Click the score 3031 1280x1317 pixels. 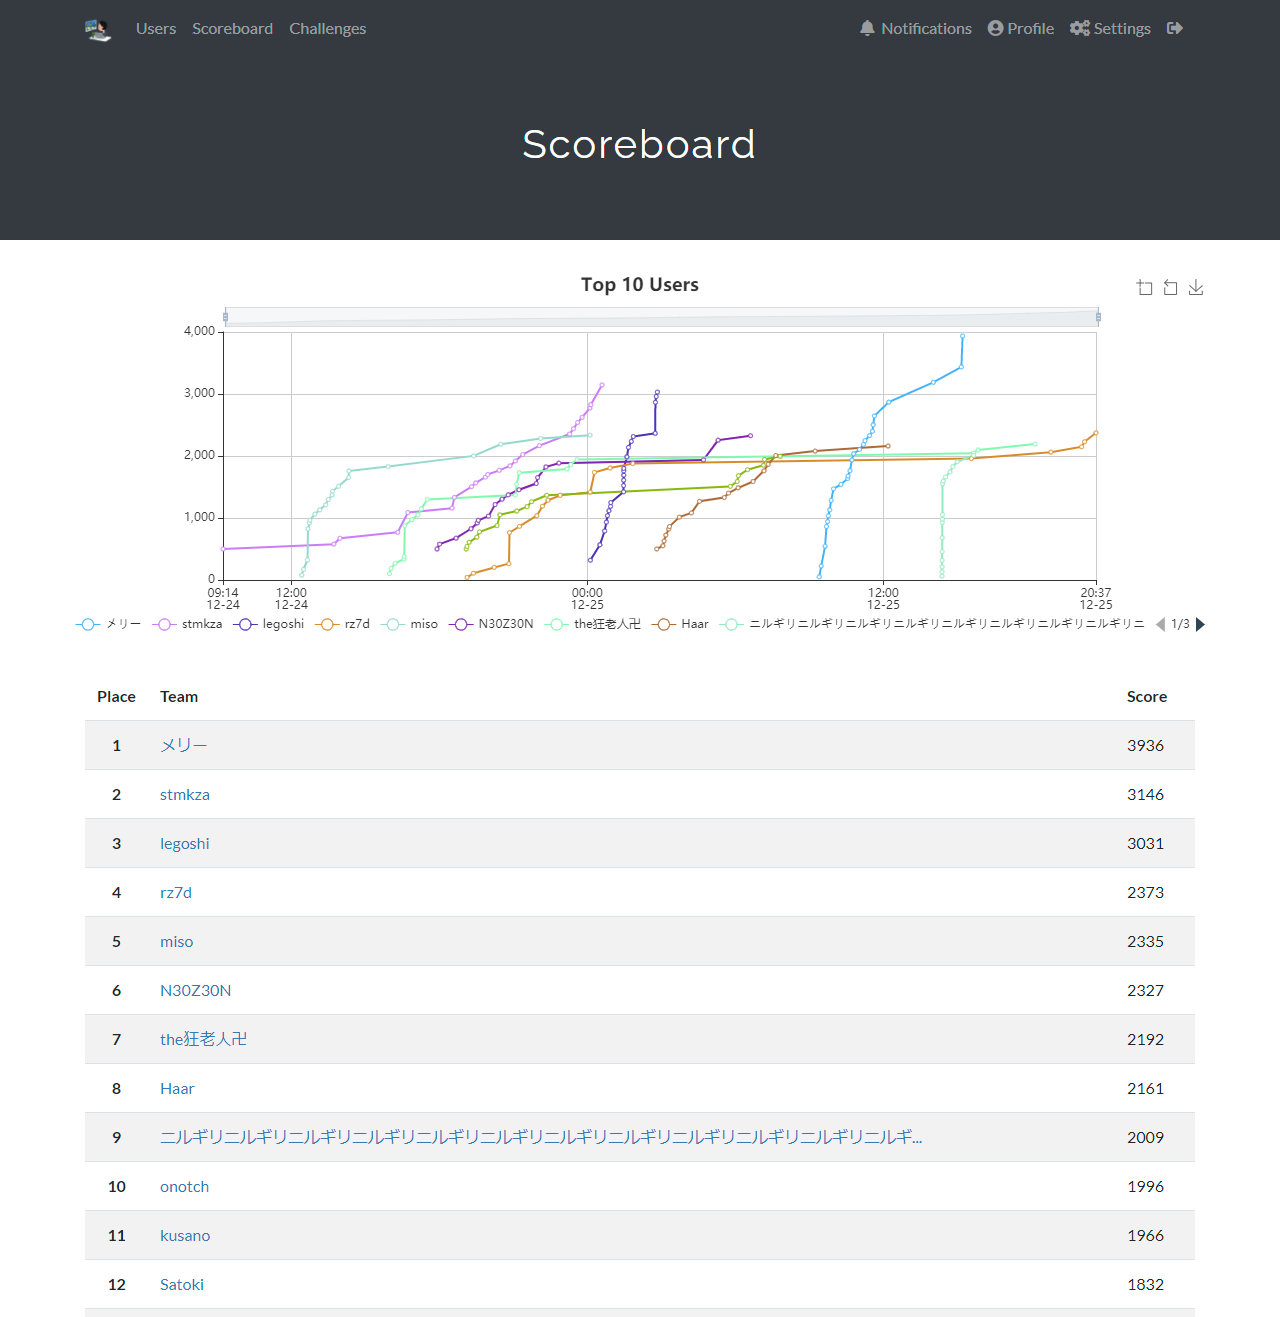point(1145,843)
